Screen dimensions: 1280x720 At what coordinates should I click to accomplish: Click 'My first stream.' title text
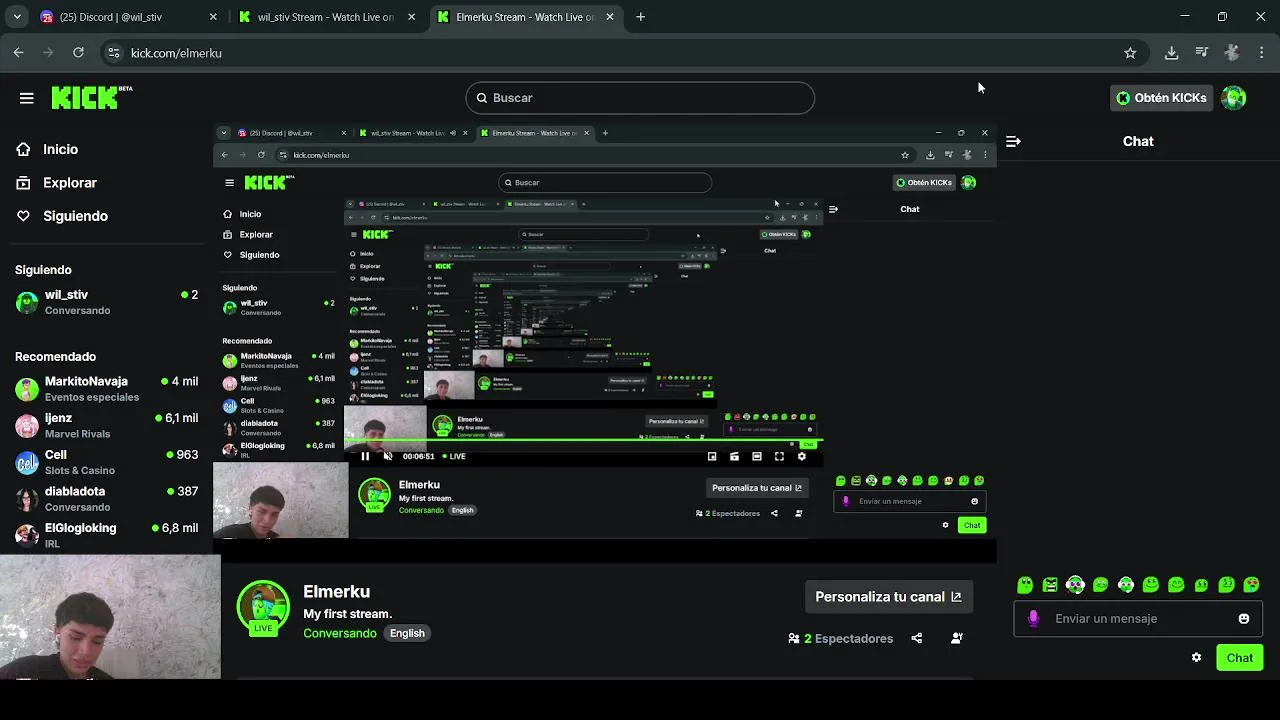(347, 614)
